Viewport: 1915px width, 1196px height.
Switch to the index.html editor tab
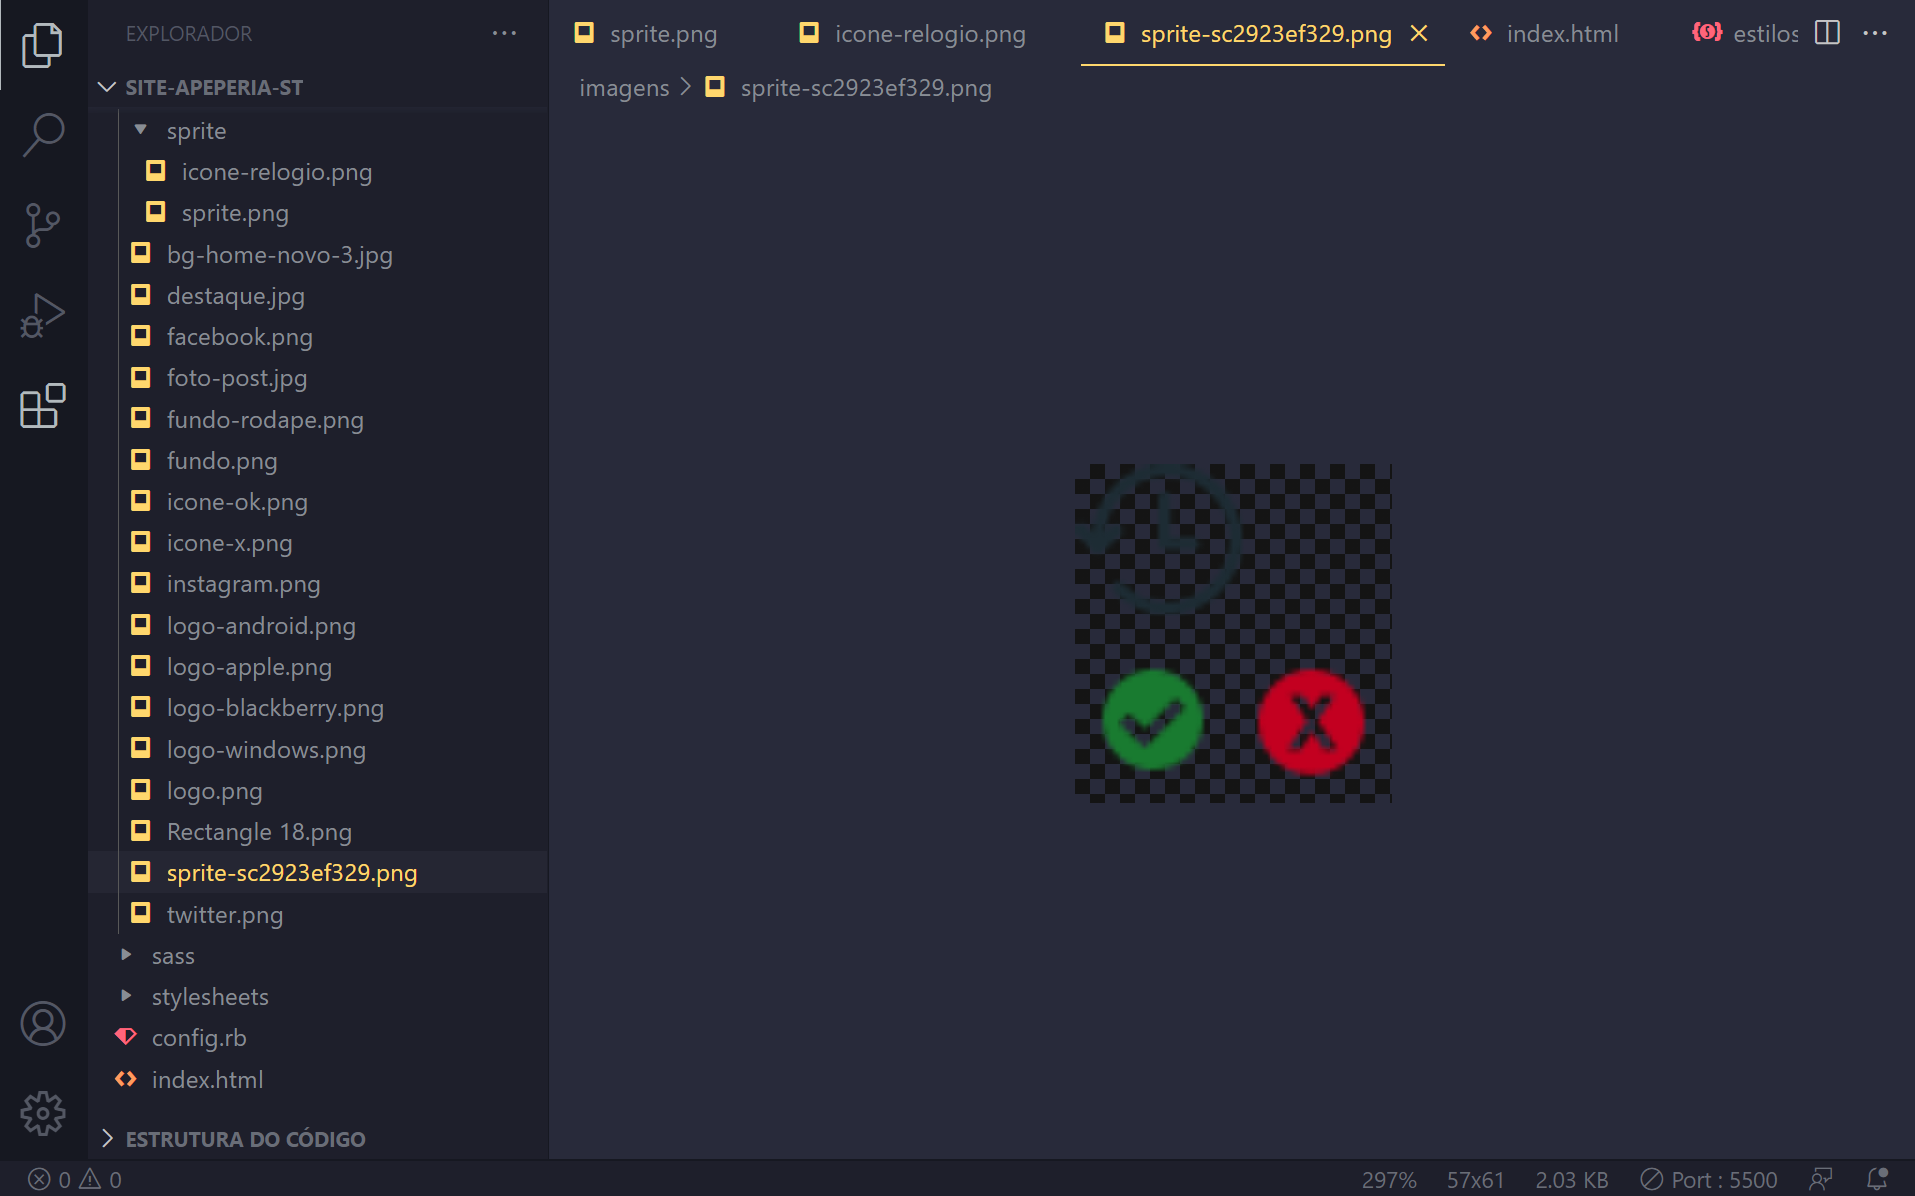point(1562,34)
